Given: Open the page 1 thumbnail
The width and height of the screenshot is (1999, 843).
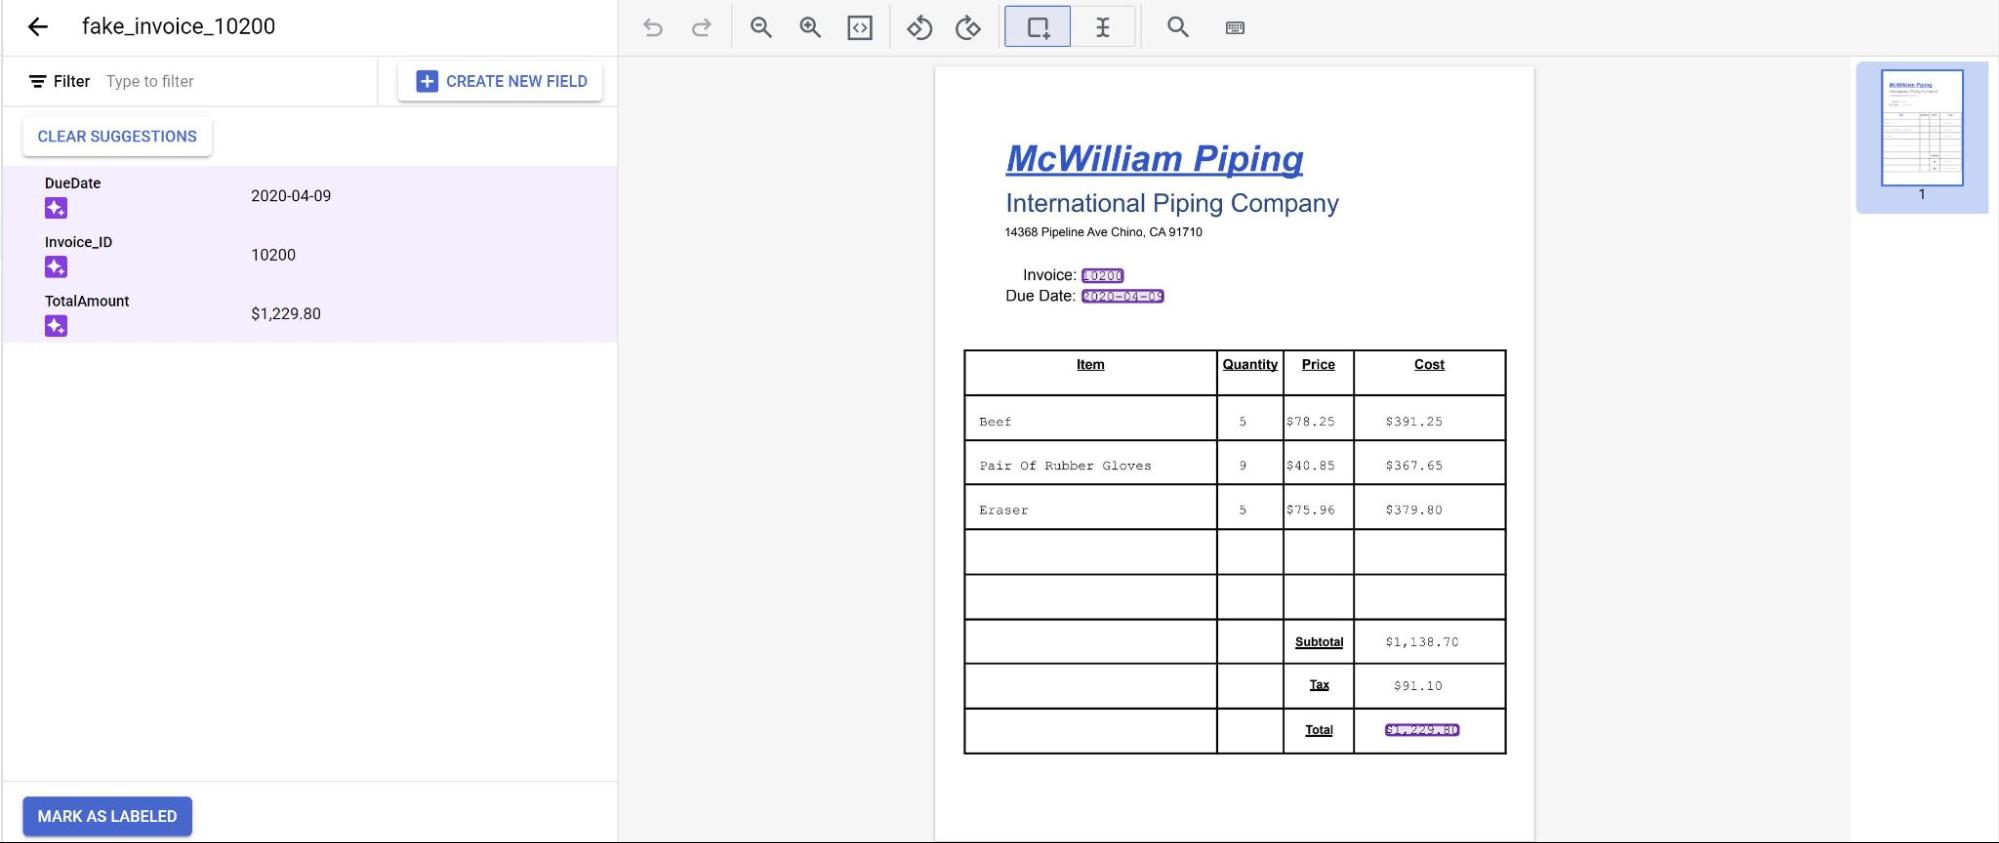Looking at the screenshot, I should (x=1921, y=129).
